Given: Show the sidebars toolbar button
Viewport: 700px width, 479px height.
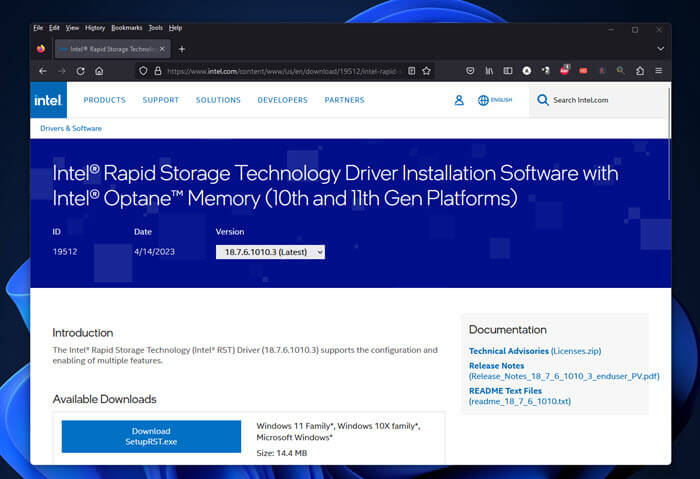Looking at the screenshot, I should pyautogui.click(x=508, y=71).
